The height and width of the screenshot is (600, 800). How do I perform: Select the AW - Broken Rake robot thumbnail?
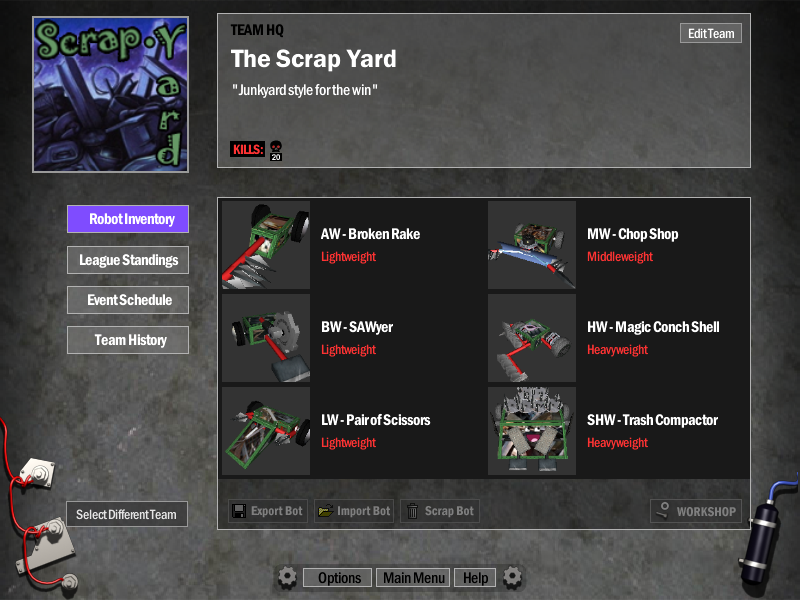click(266, 245)
